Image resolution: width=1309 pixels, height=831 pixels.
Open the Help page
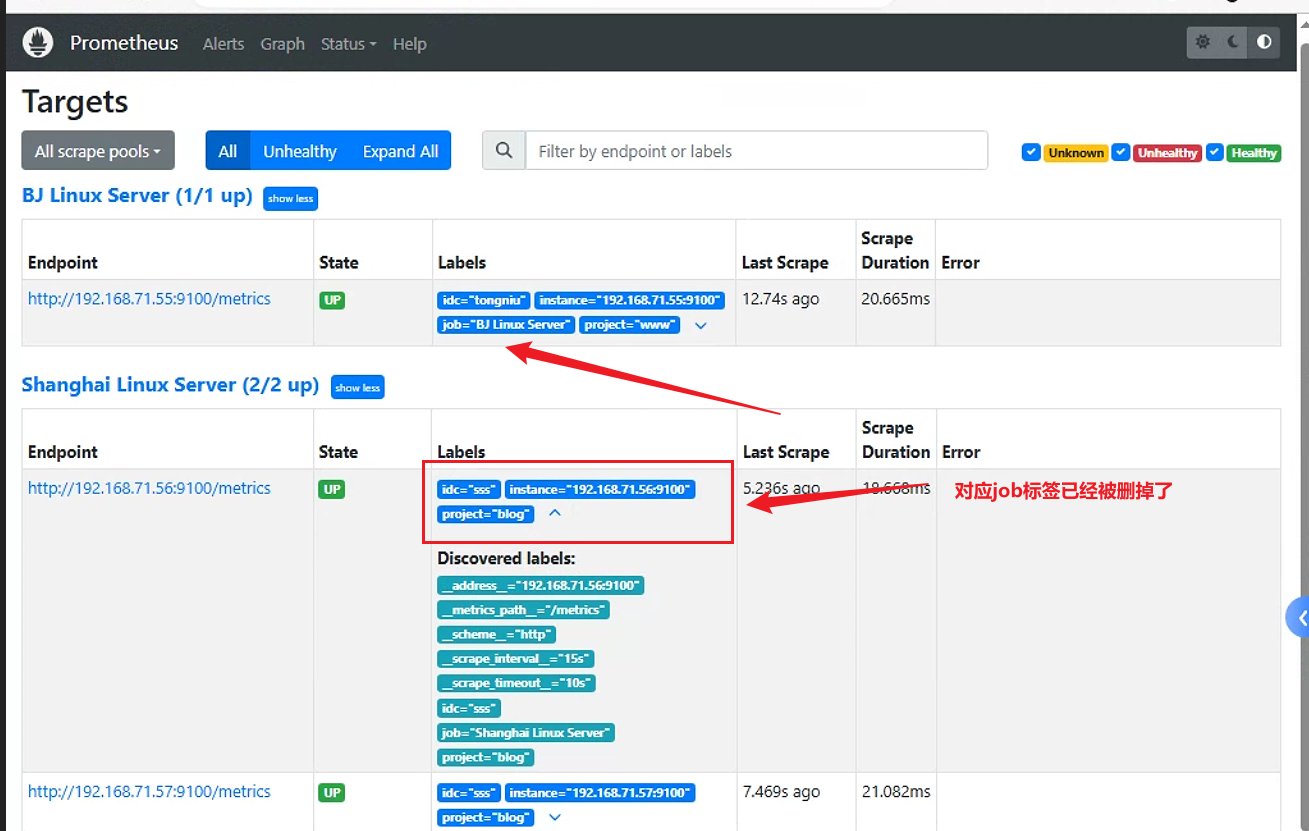[409, 44]
